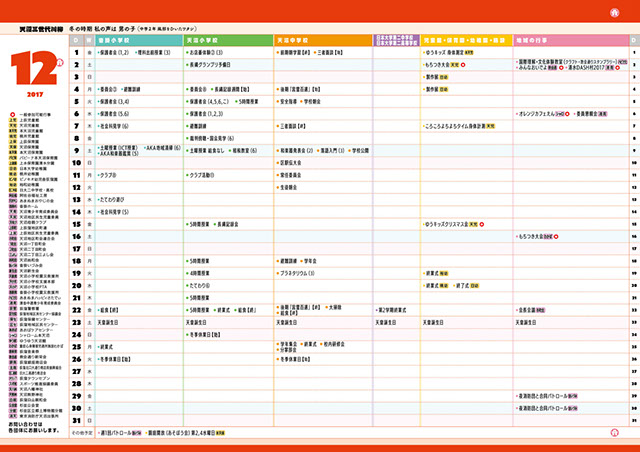
Task: Click the house logo at the bottom right corner
Action: point(614,433)
